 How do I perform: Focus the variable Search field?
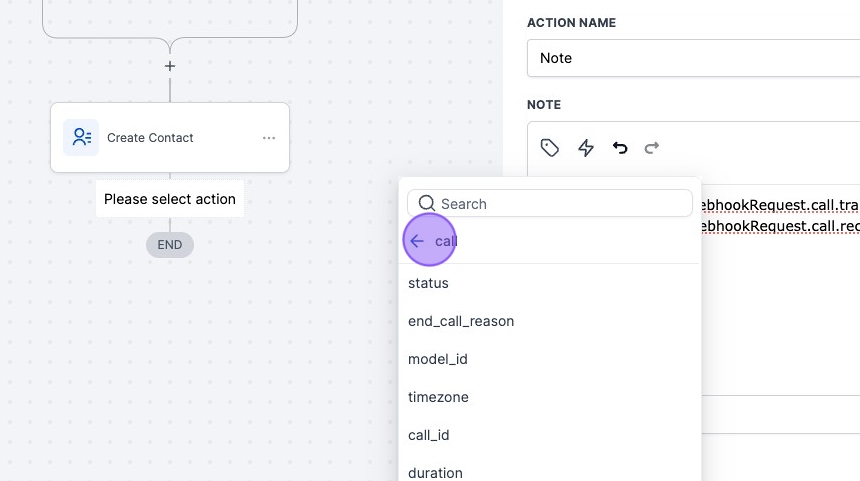(x=562, y=204)
